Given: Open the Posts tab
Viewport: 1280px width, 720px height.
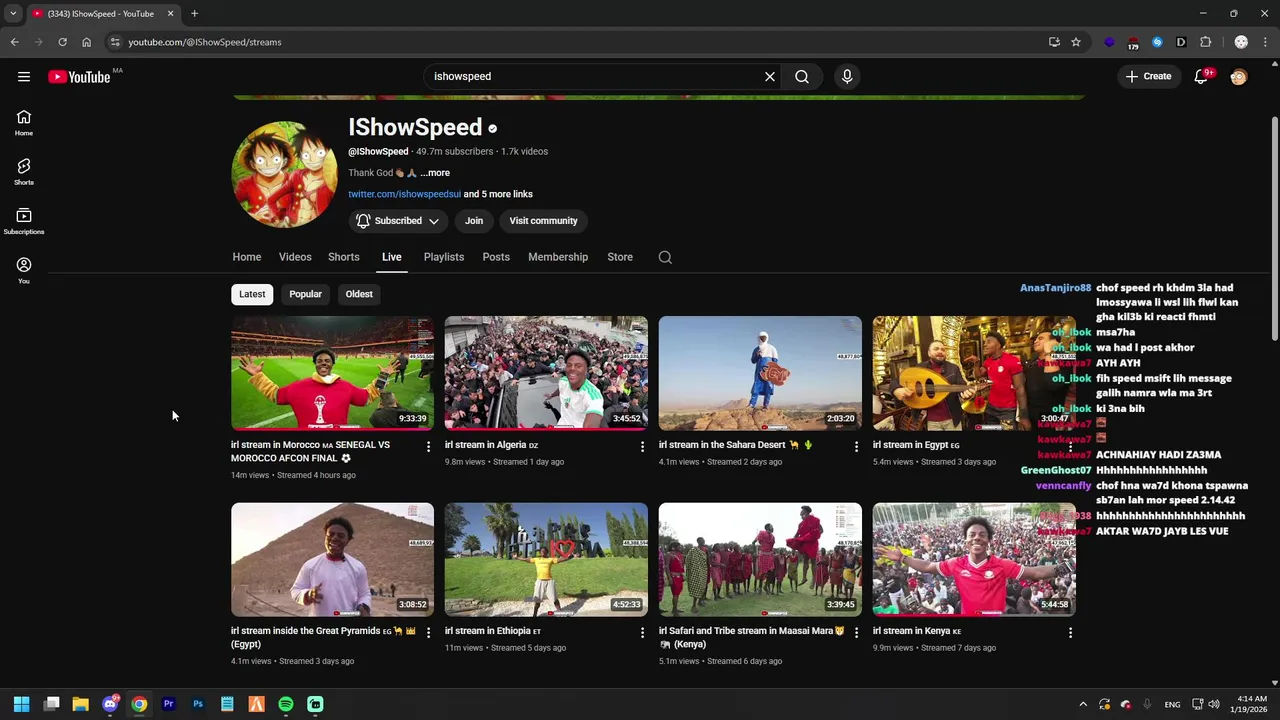Looking at the screenshot, I should 496,257.
